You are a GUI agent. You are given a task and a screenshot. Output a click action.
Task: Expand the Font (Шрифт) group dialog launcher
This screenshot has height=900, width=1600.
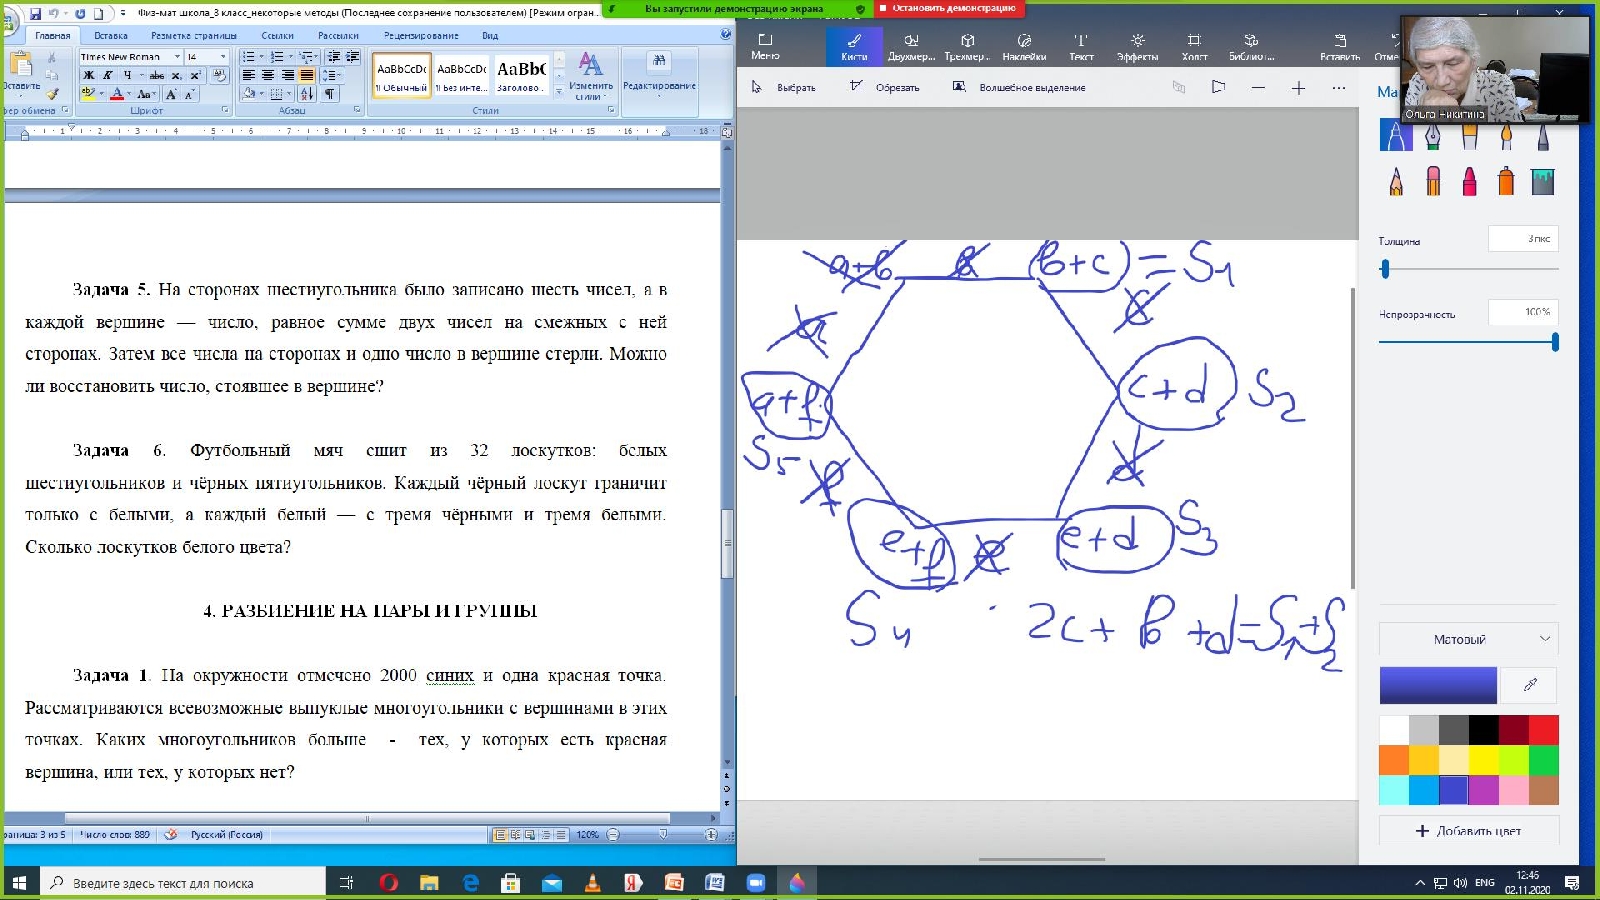(224, 110)
